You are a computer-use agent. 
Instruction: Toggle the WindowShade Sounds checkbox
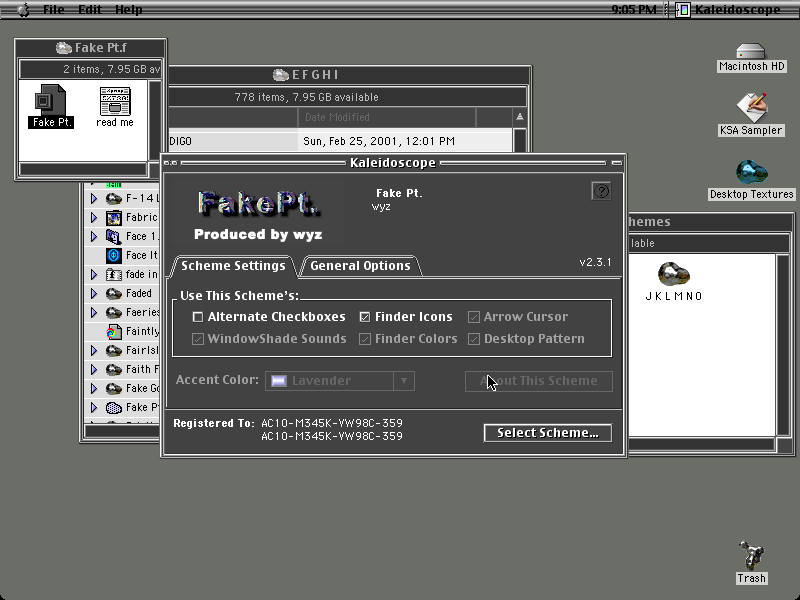pyautogui.click(x=197, y=339)
